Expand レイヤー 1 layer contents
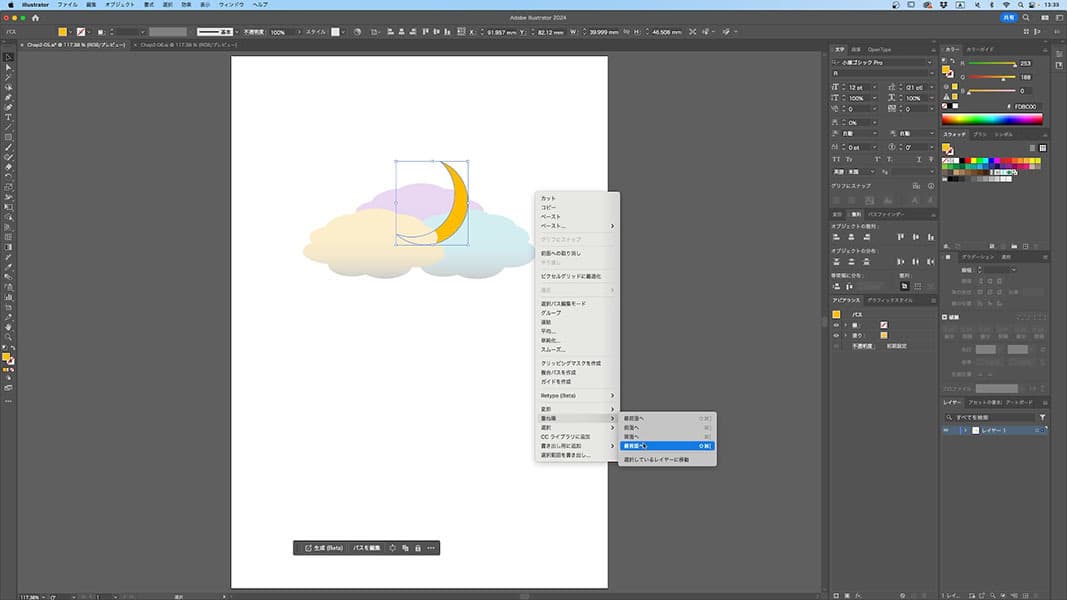This screenshot has width=1067, height=600. point(965,430)
